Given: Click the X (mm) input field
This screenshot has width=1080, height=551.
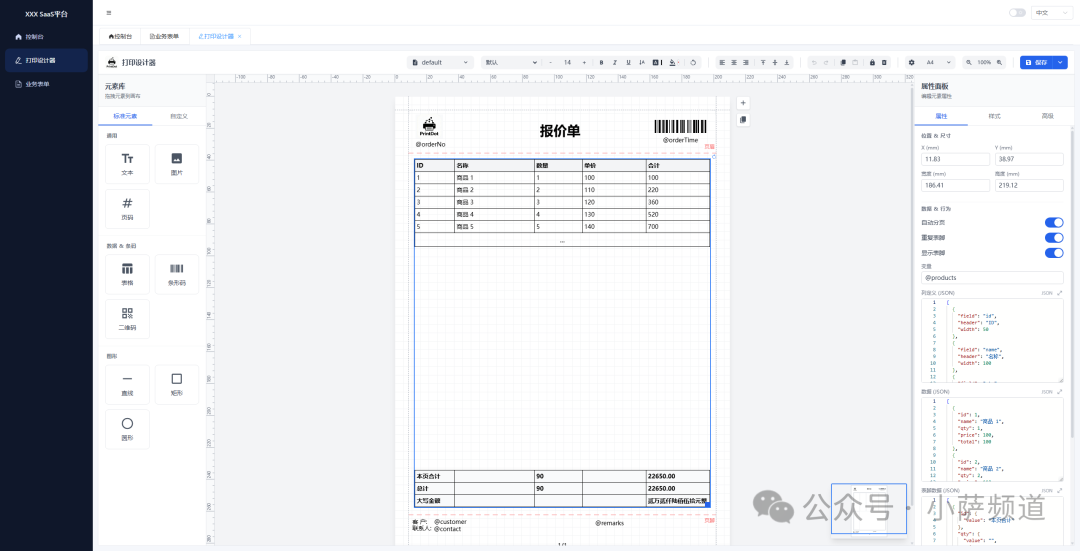Looking at the screenshot, I should click(955, 159).
